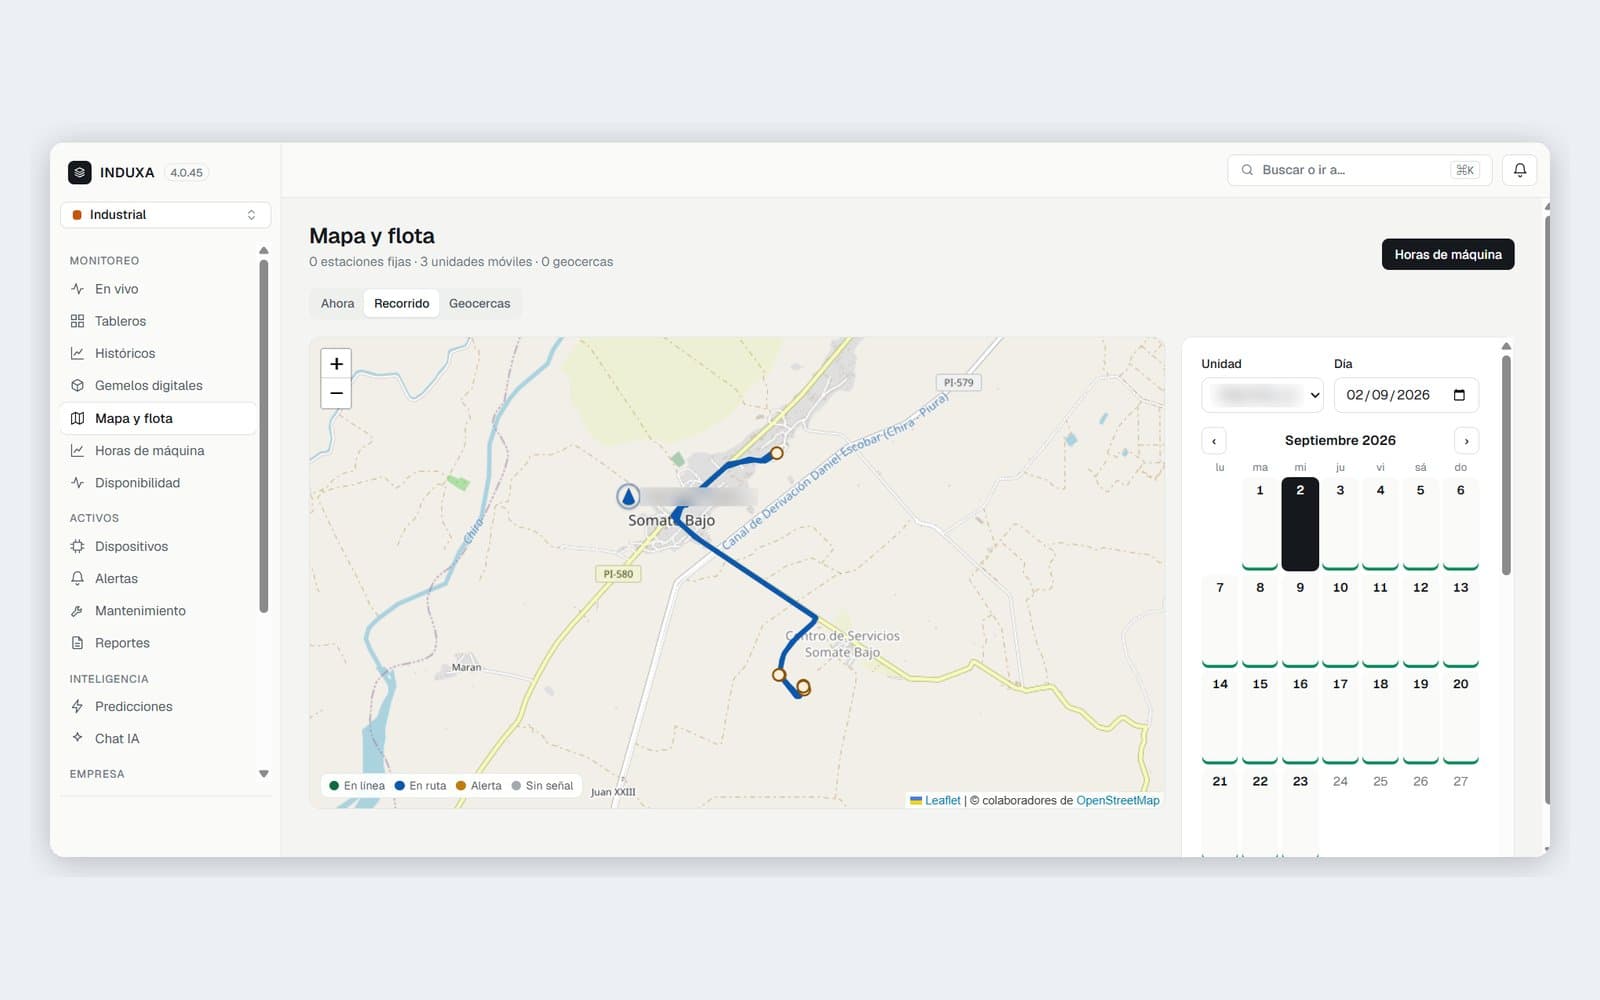Click the Día date field

[1406, 395]
